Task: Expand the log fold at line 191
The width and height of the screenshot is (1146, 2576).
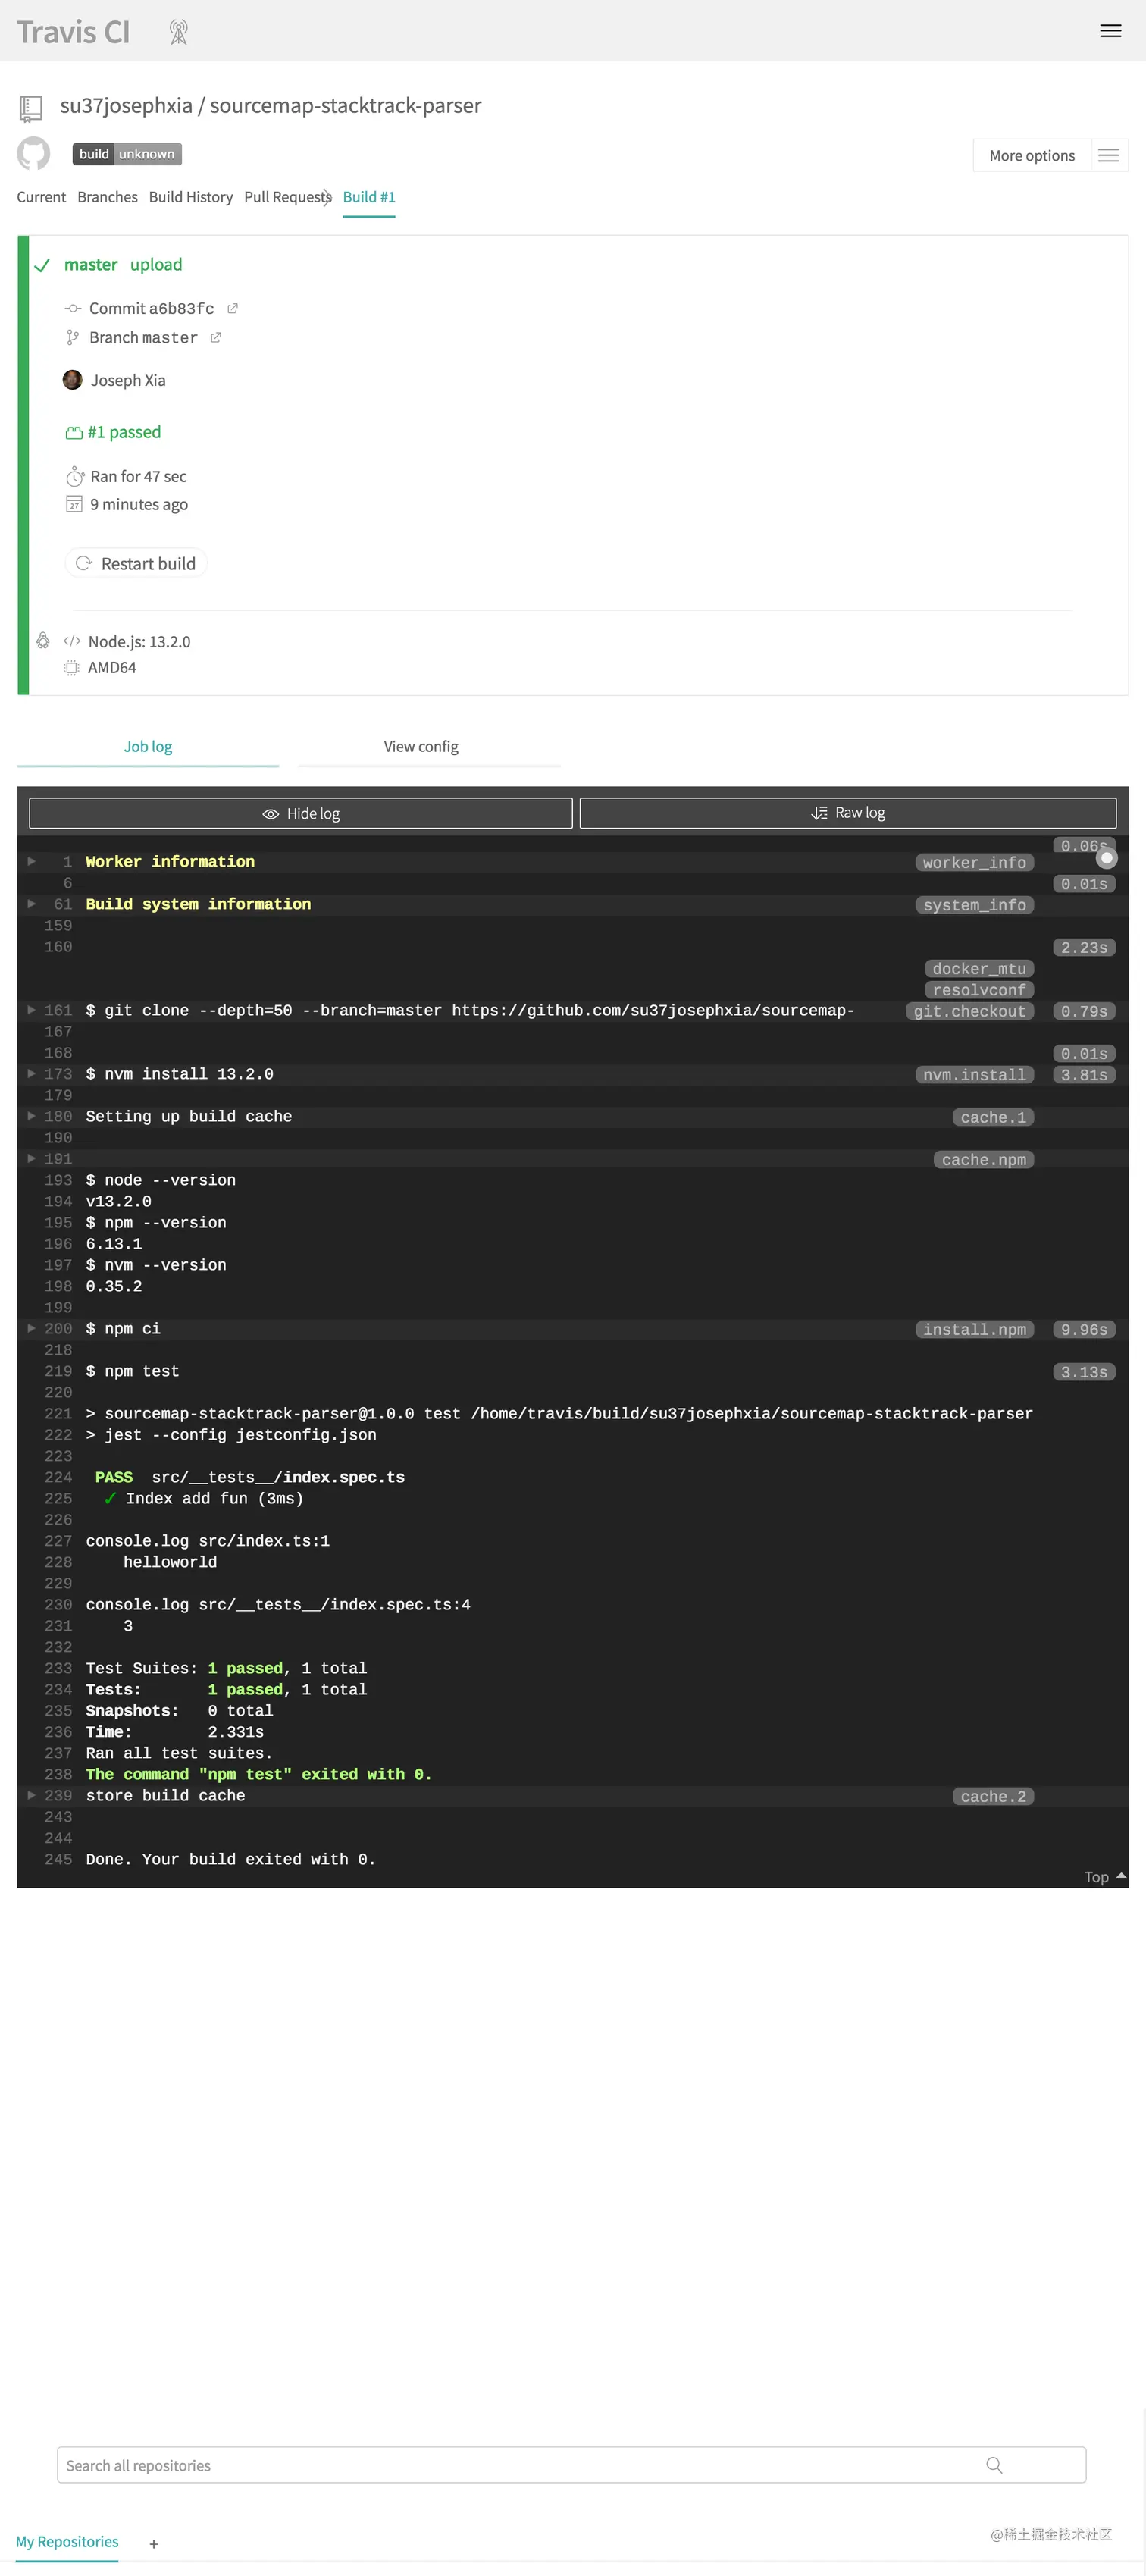Action: click(31, 1159)
